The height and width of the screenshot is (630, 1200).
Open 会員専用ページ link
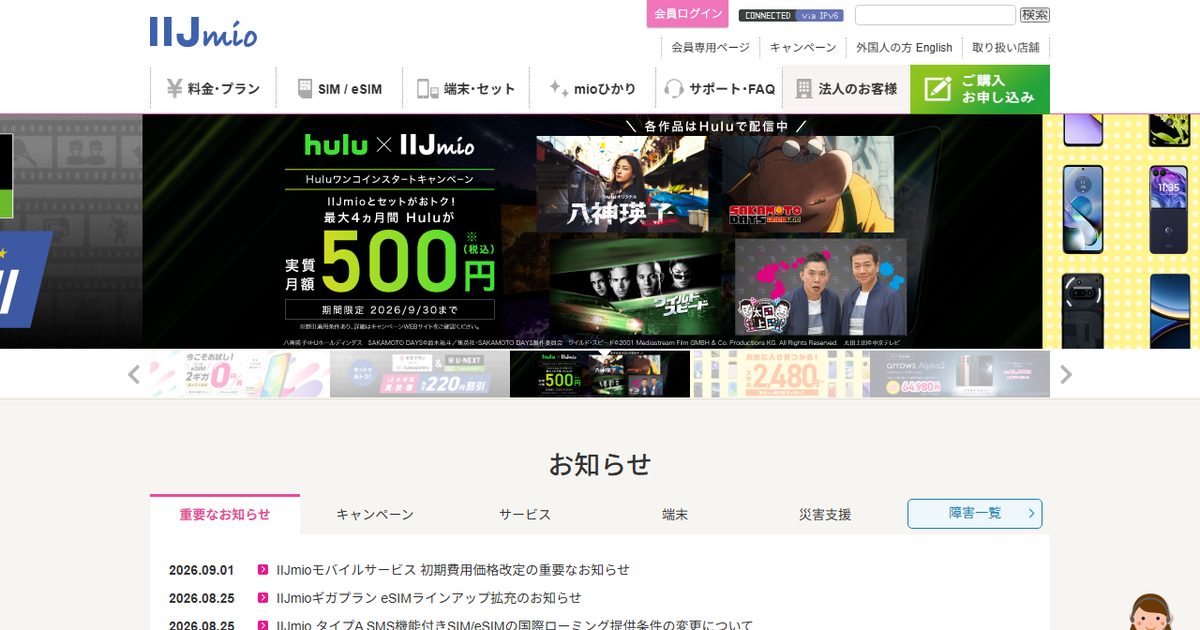[710, 47]
